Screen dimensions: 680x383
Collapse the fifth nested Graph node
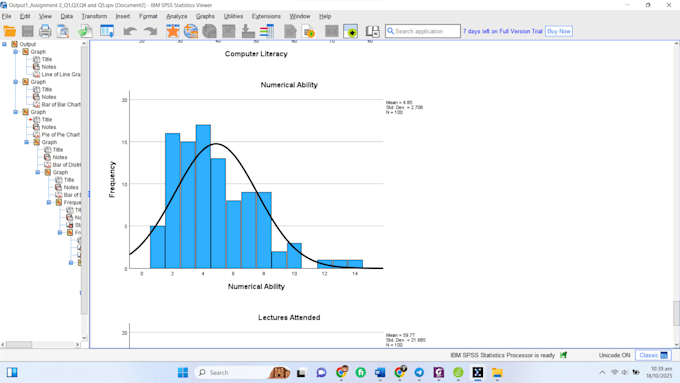(x=38, y=172)
